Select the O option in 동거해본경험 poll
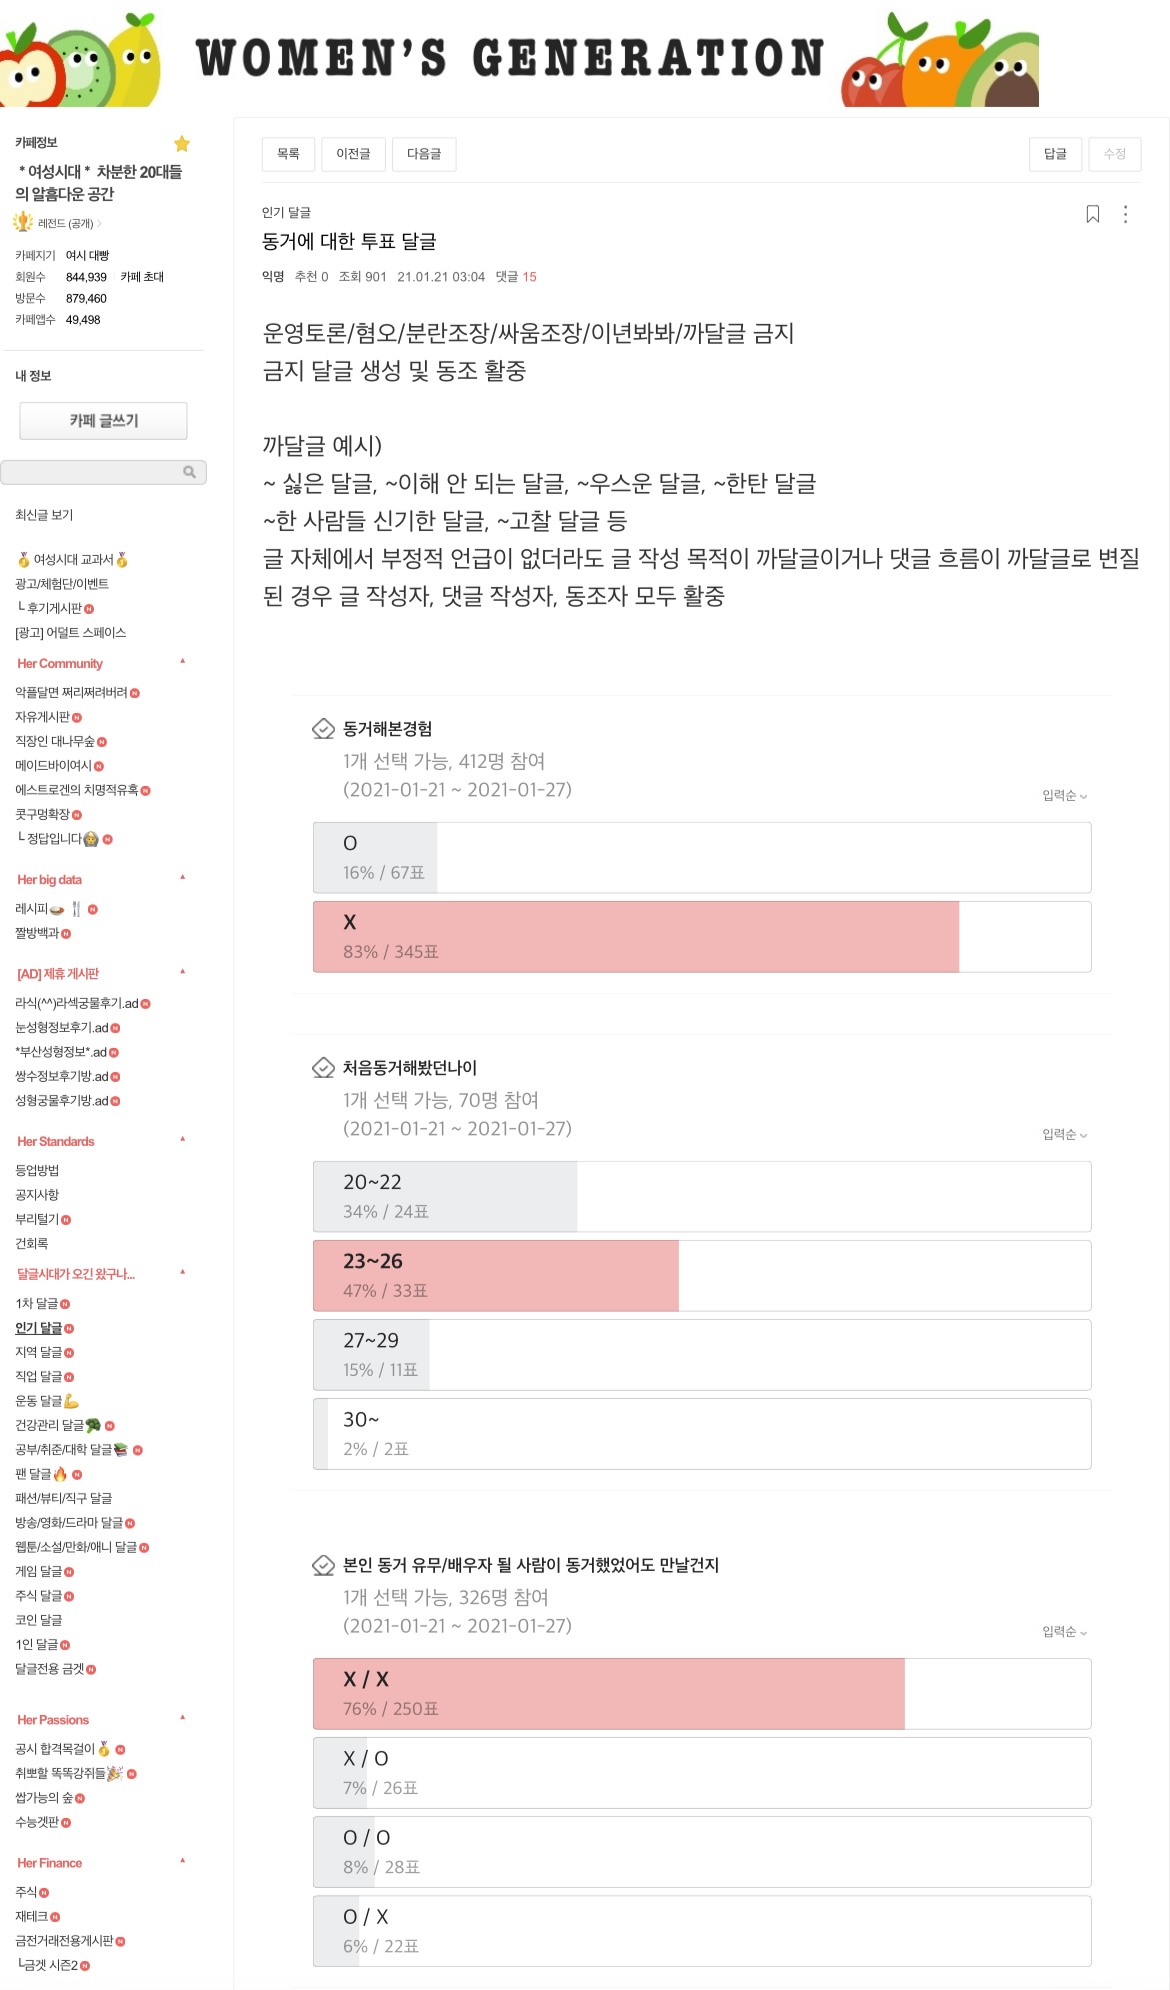Viewport: 1170px width, 1990px height. (701, 858)
